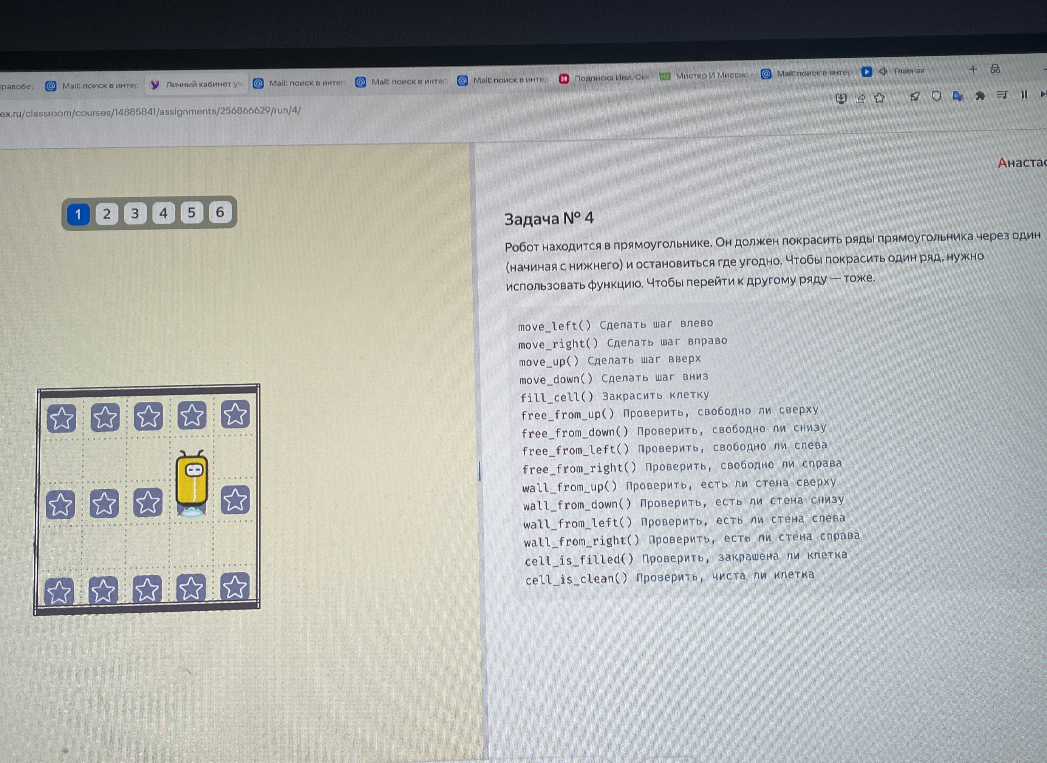Click the downloads icon in address bar

tap(841, 99)
